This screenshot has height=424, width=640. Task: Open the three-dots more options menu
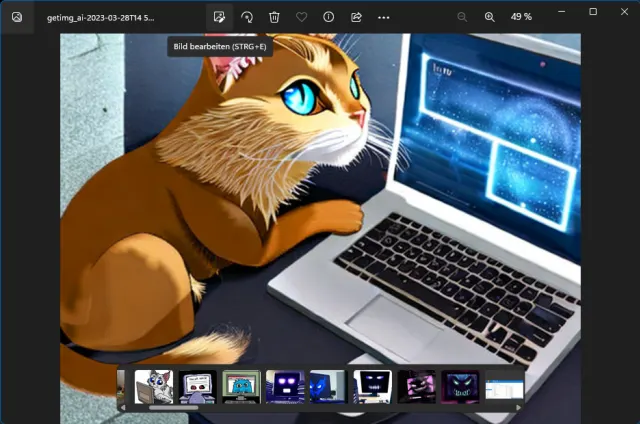[x=384, y=17]
